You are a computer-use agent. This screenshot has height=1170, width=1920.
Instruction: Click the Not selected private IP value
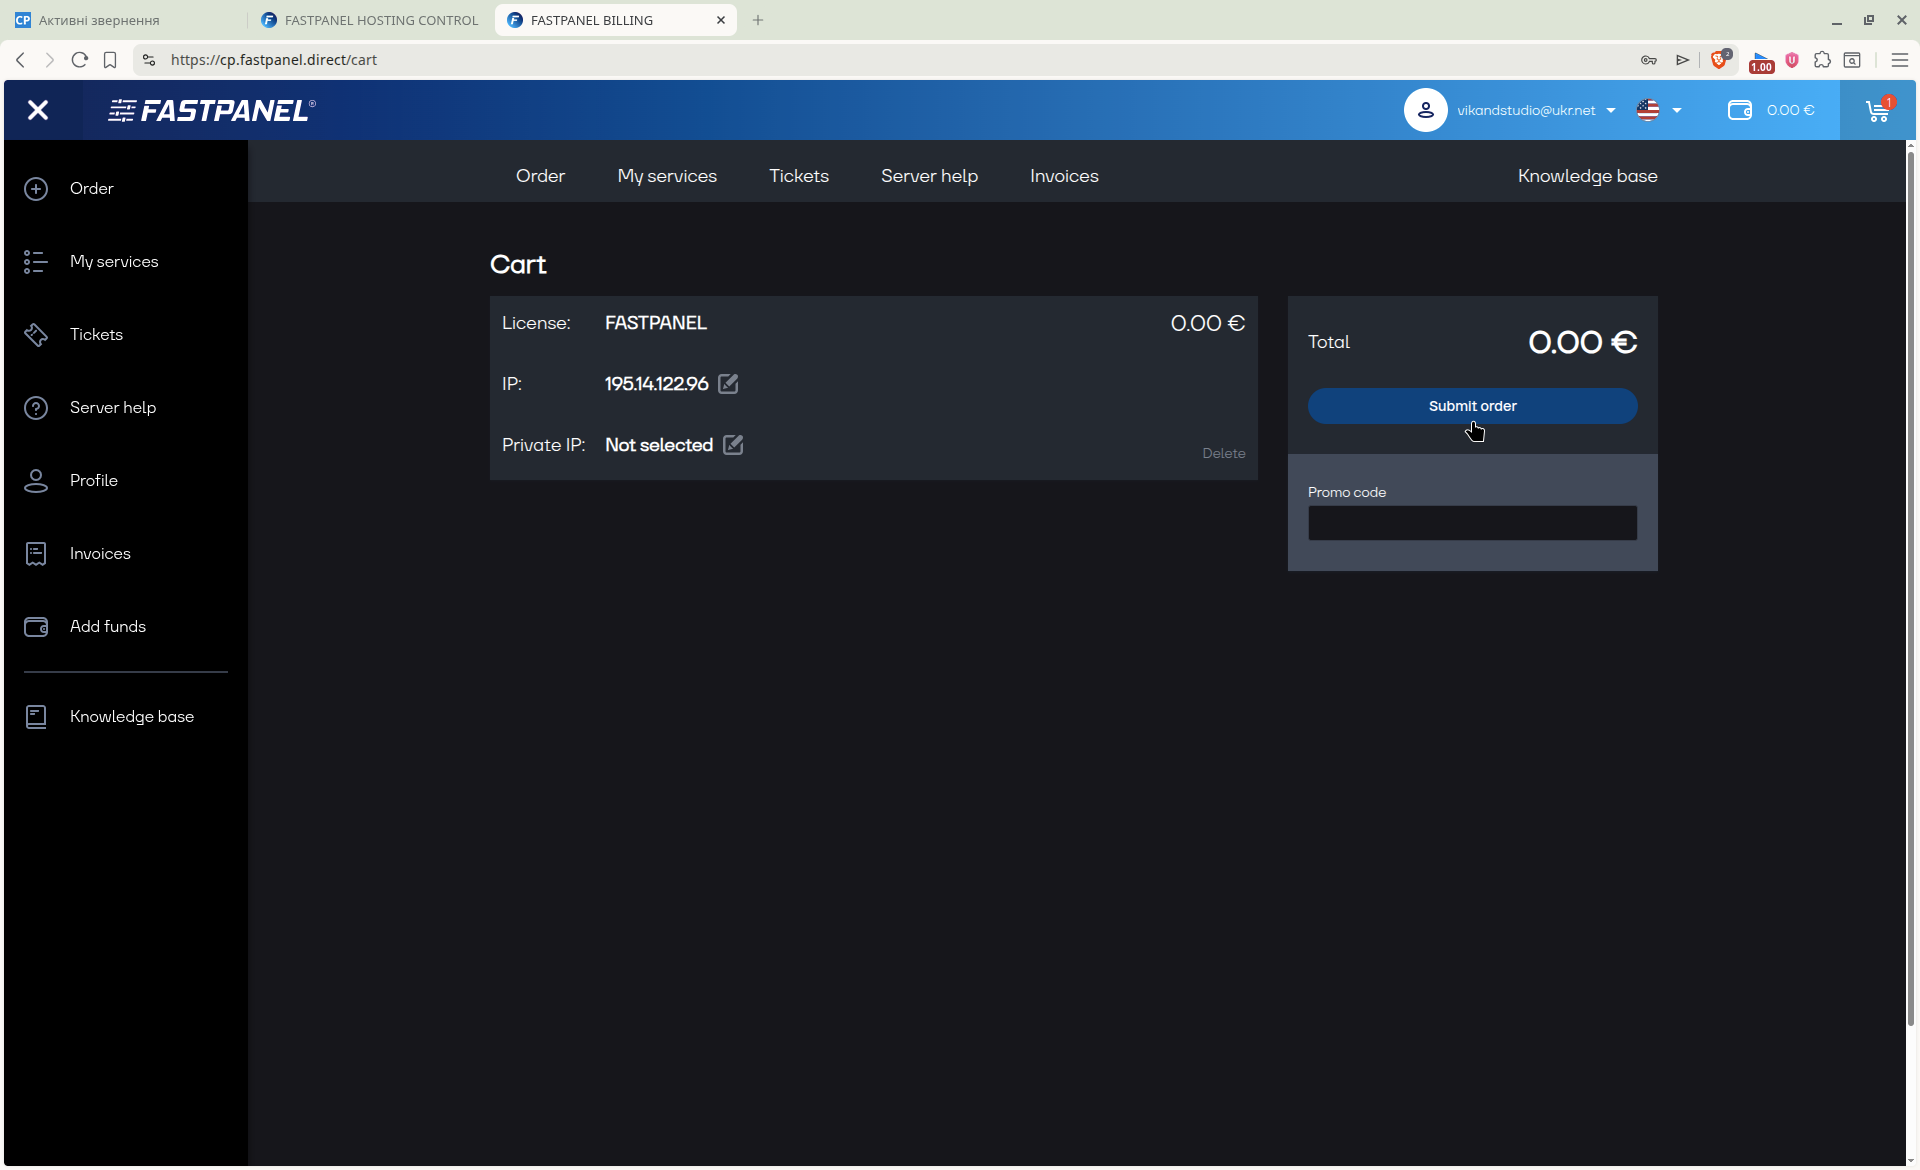click(659, 445)
